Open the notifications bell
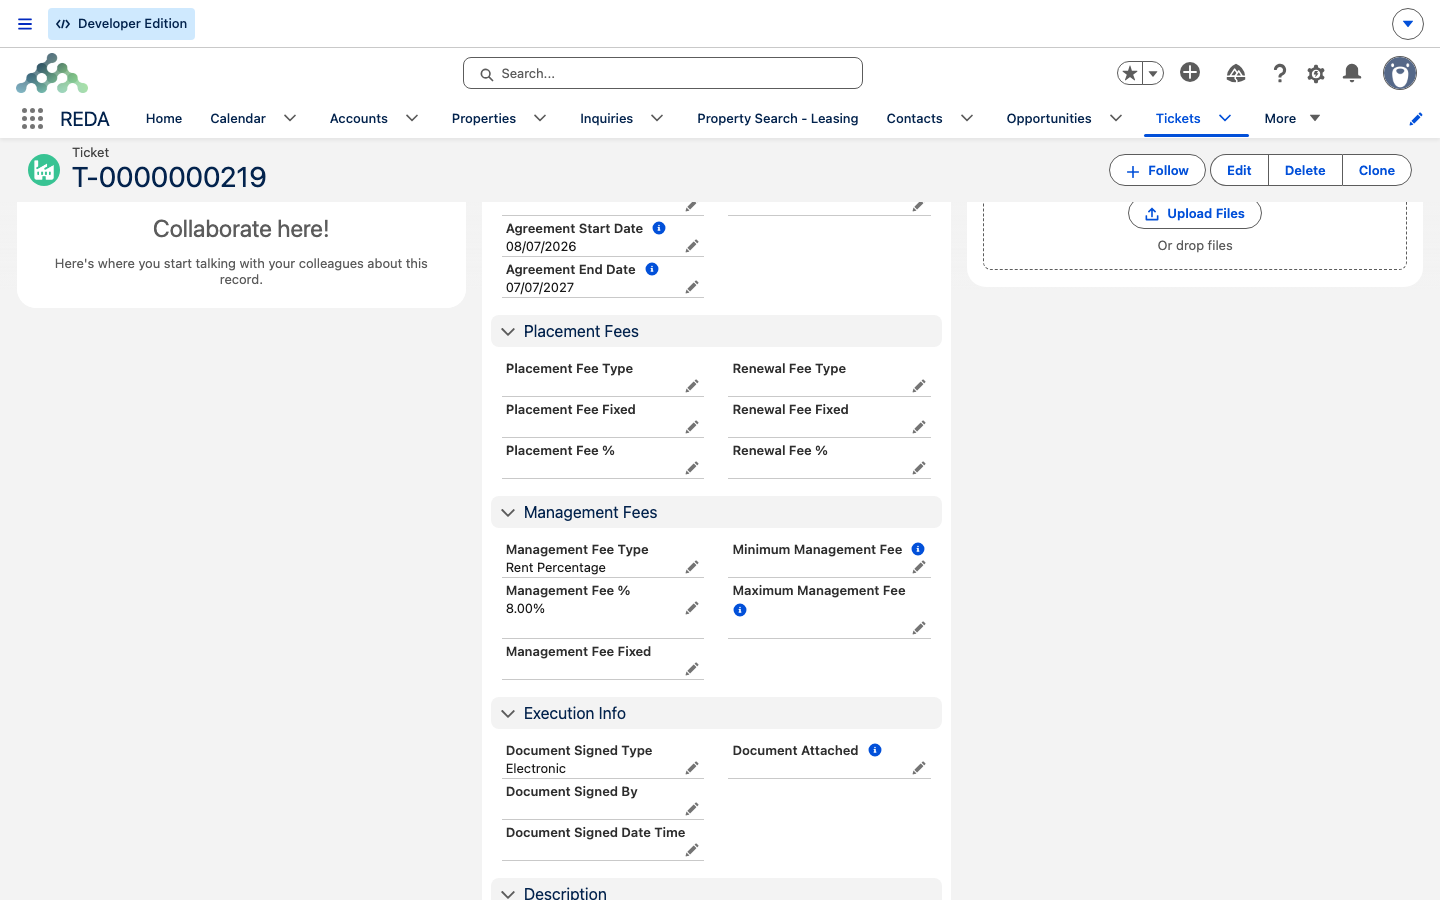The image size is (1440, 900). point(1352,73)
